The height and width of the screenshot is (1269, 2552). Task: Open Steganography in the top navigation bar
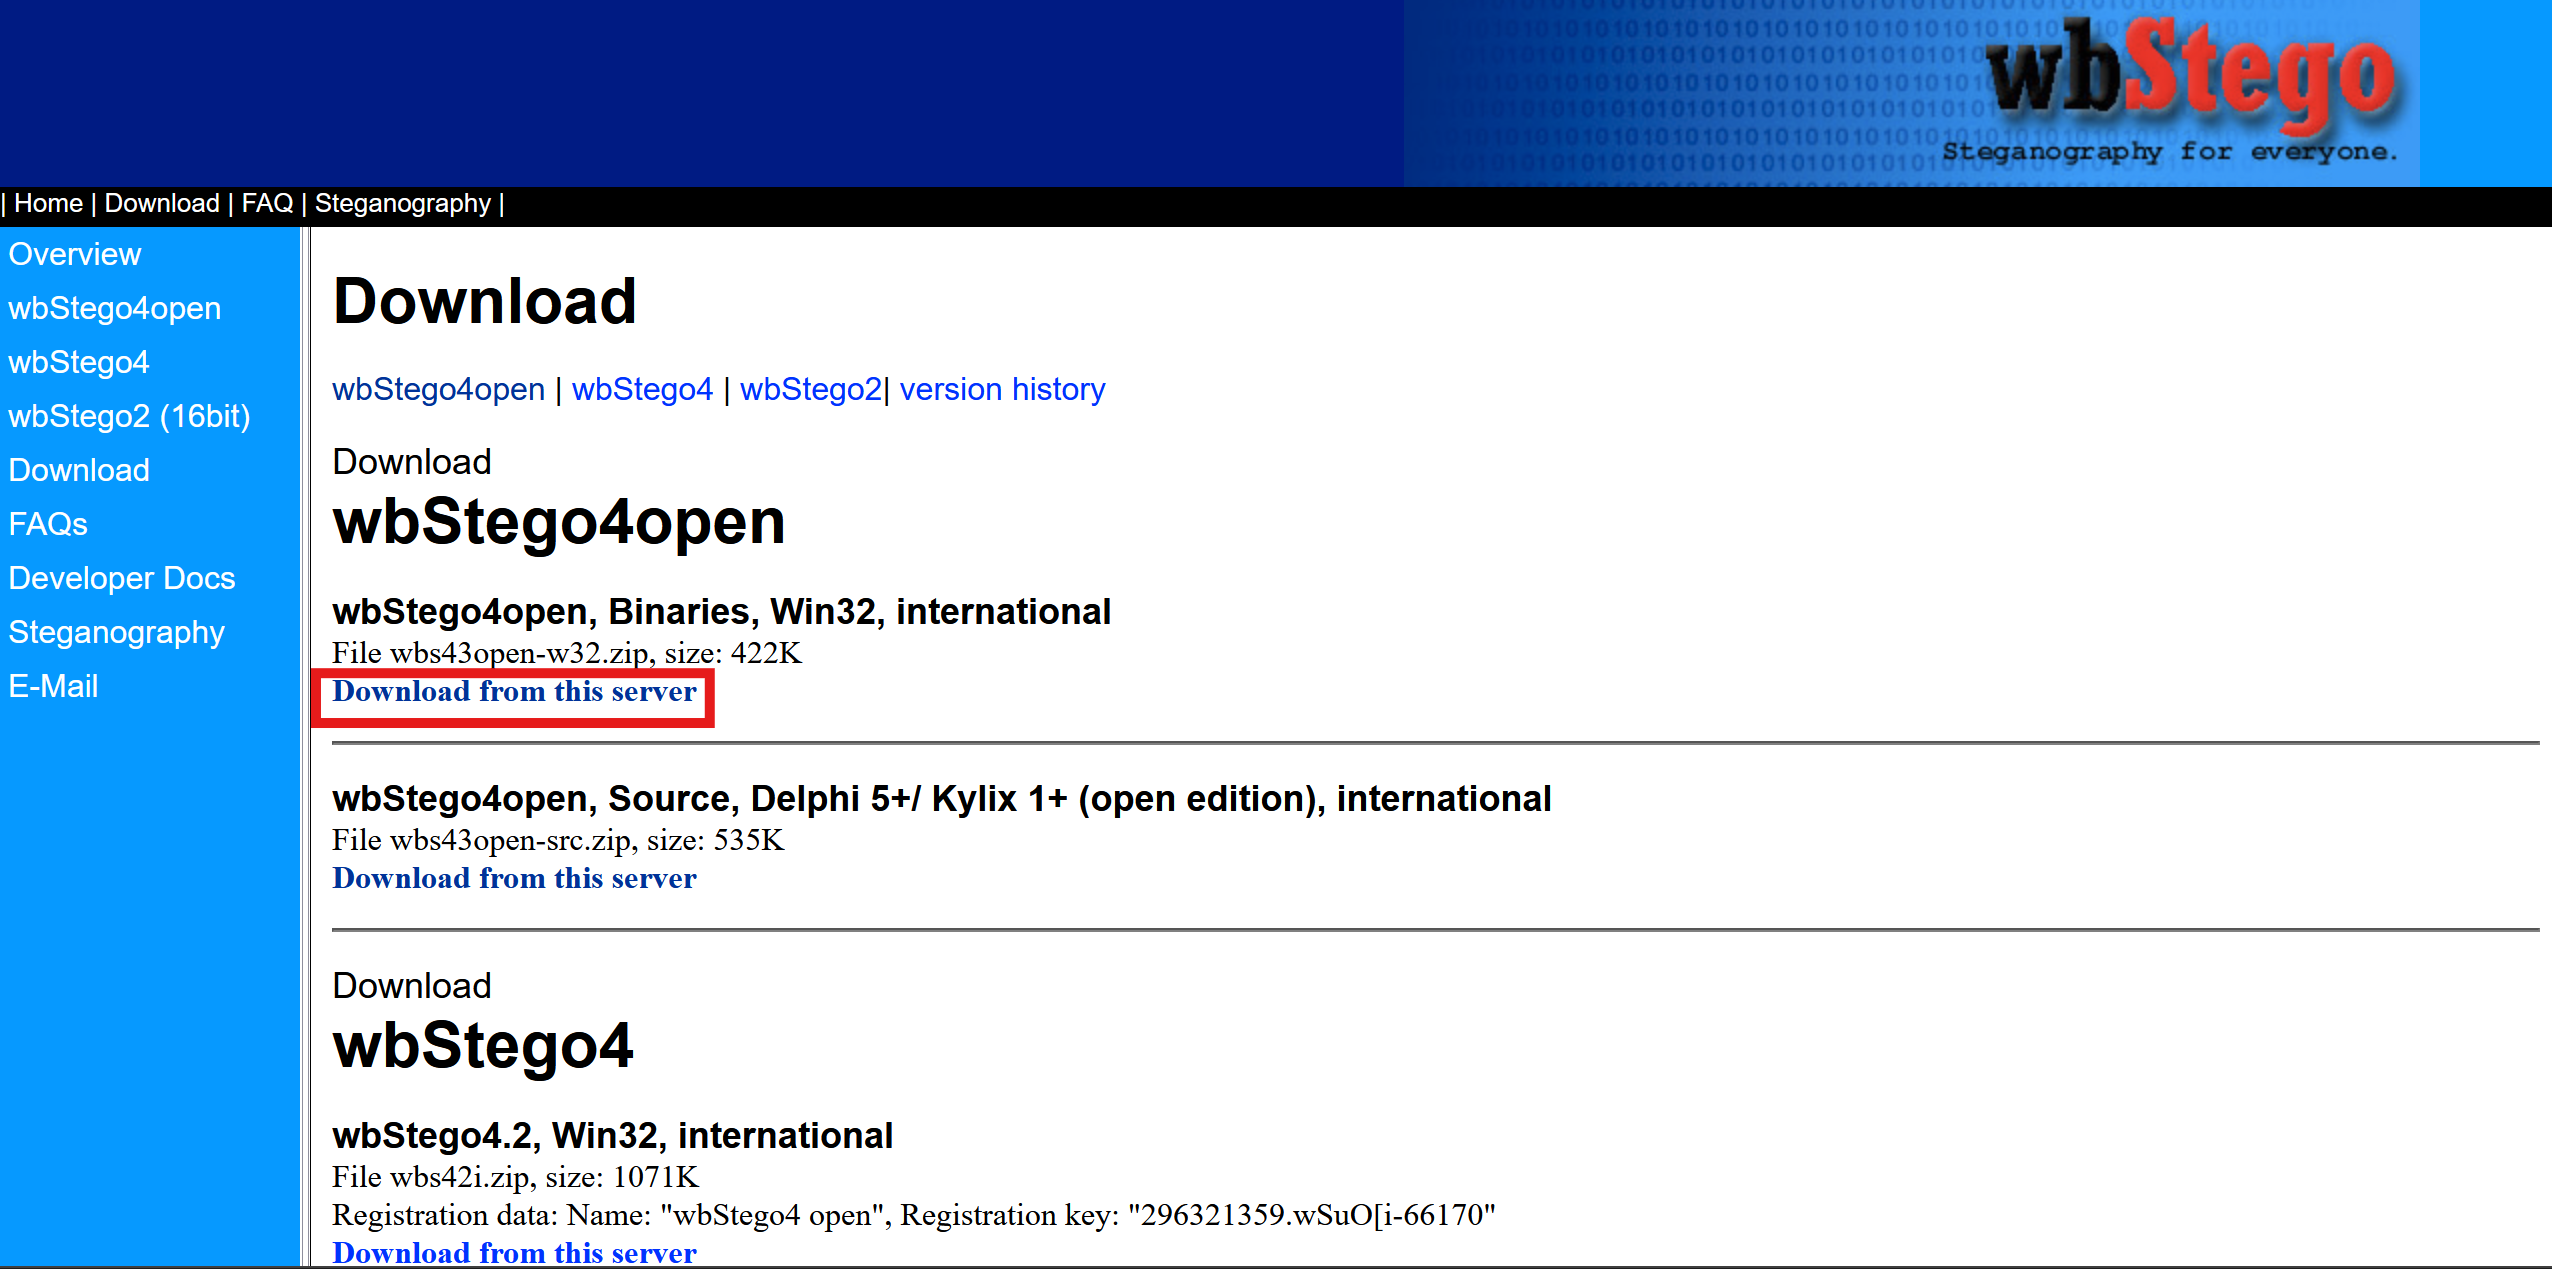coord(403,204)
